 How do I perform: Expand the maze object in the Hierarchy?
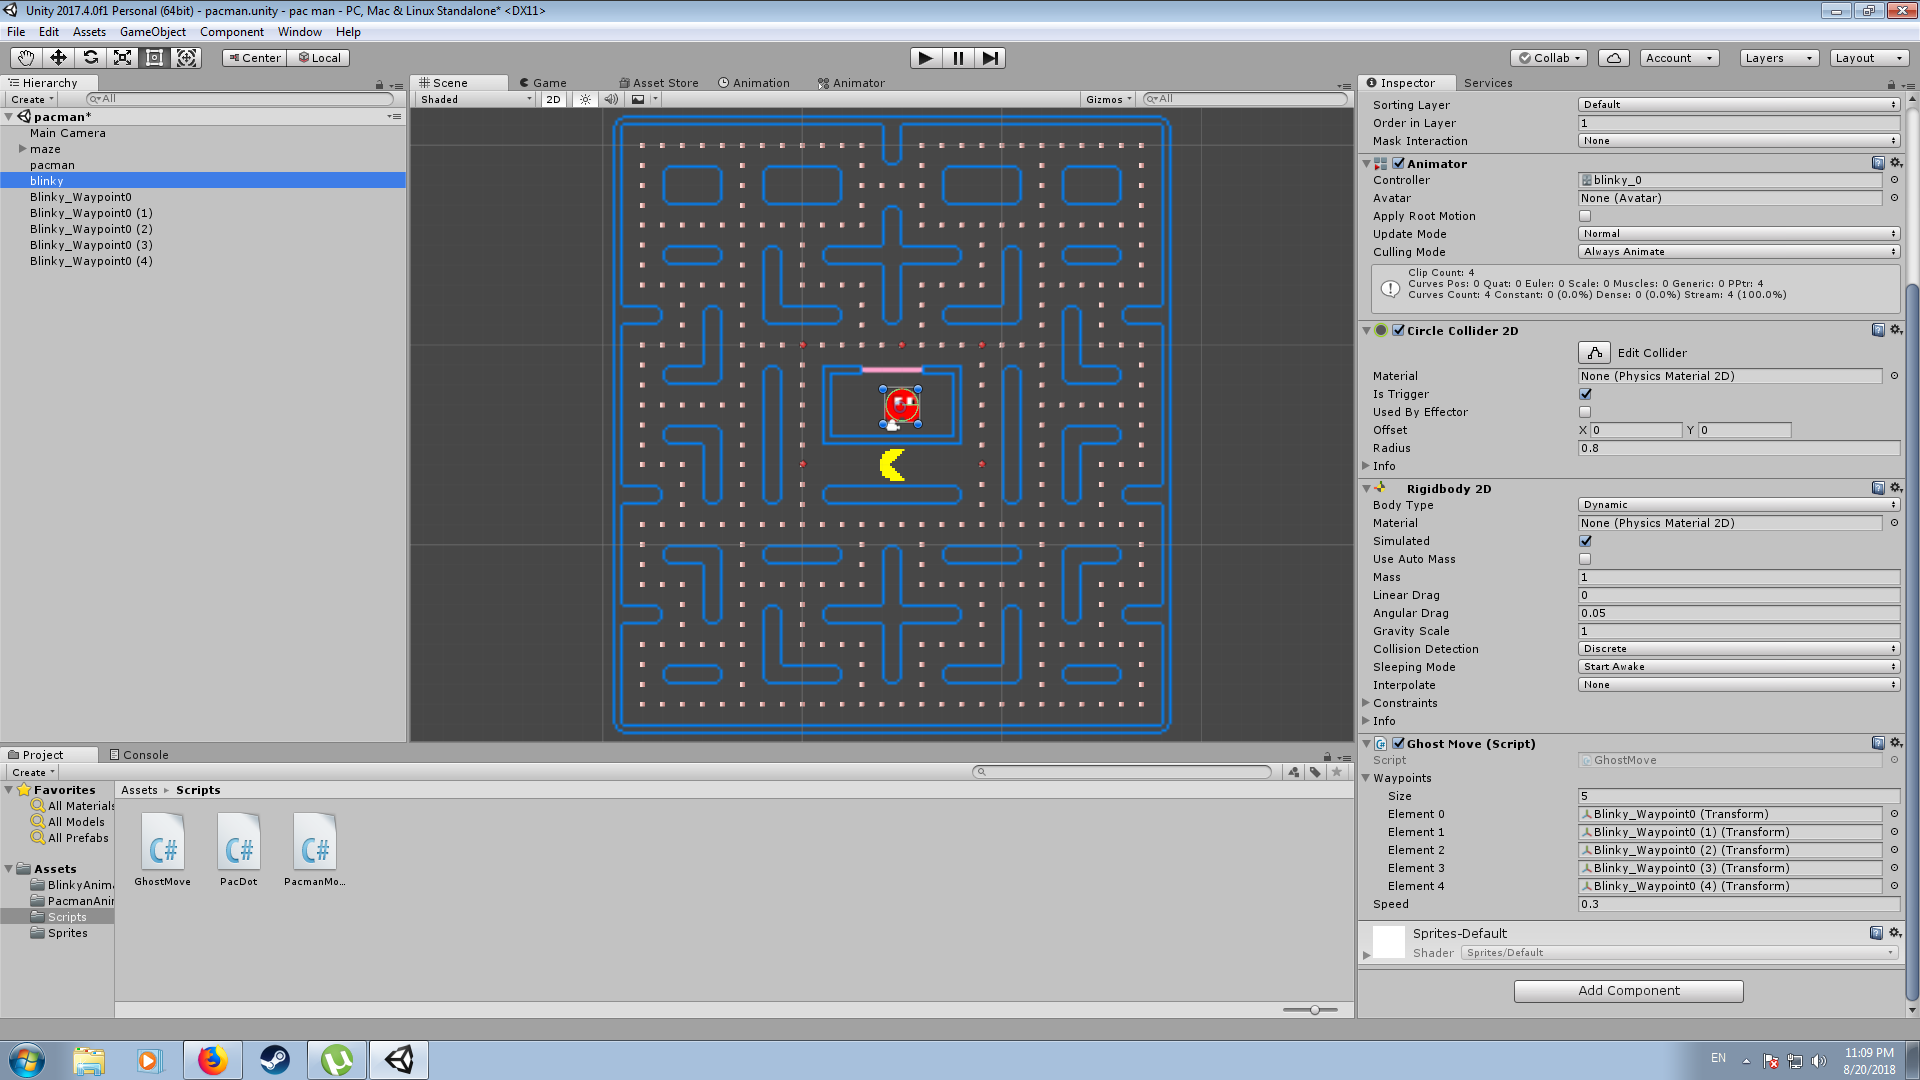tap(22, 148)
